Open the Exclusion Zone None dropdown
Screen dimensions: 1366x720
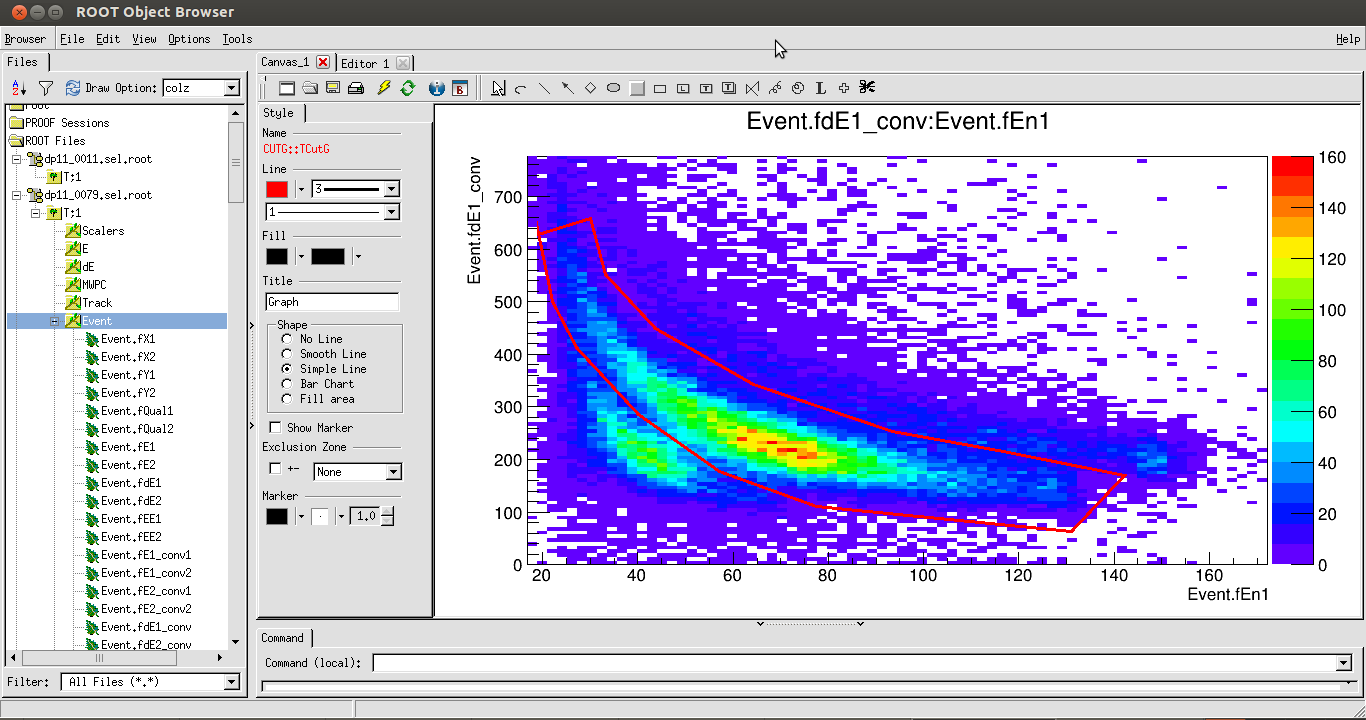click(x=394, y=472)
